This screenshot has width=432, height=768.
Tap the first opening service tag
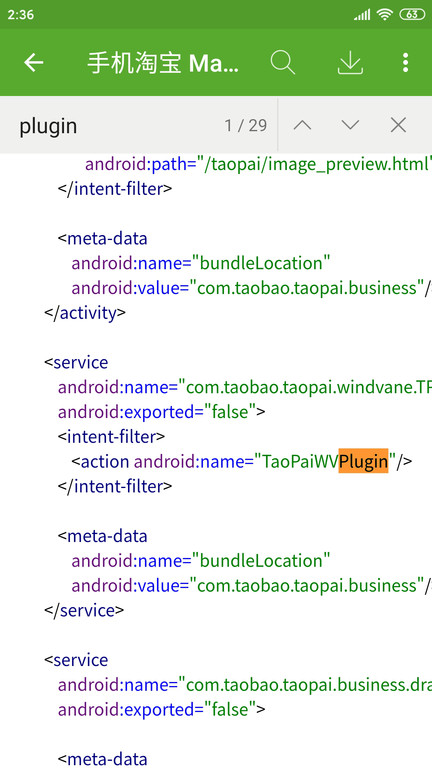[76, 362]
